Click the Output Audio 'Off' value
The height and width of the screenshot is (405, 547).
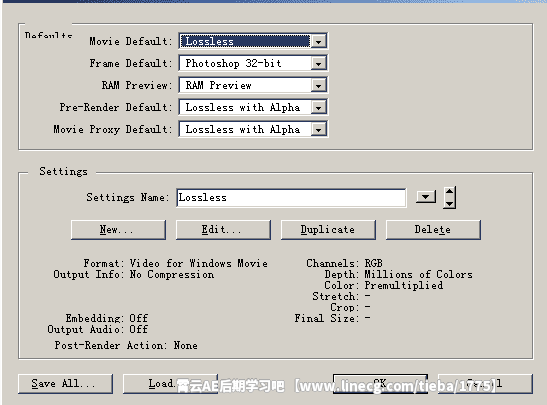tap(138, 329)
